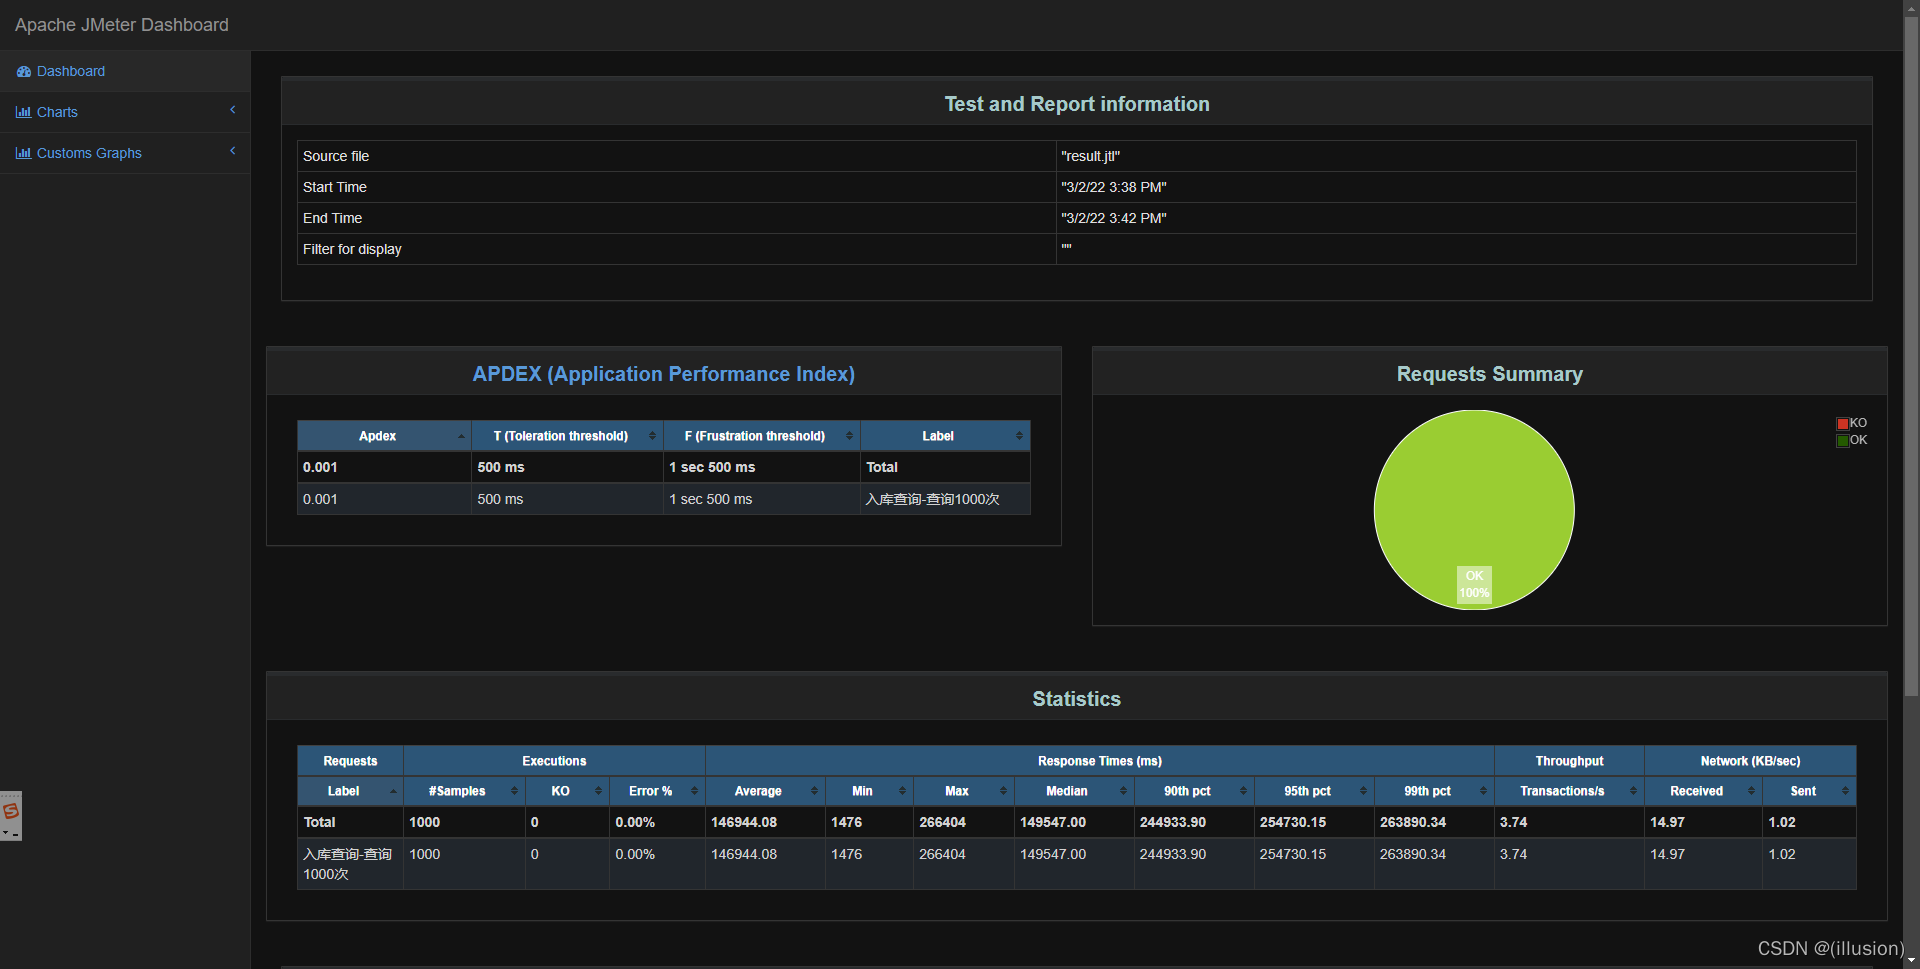Expand the Charts sidebar submenu chevron
Image resolution: width=1920 pixels, height=969 pixels.
click(233, 111)
